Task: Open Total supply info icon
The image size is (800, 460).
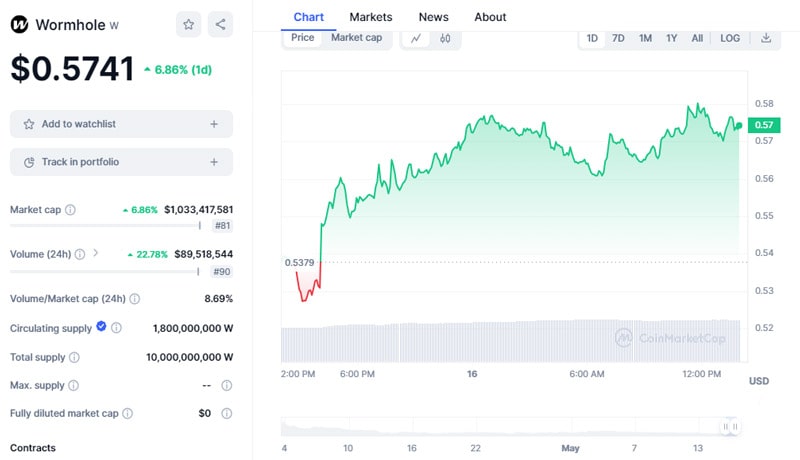Action: click(74, 357)
